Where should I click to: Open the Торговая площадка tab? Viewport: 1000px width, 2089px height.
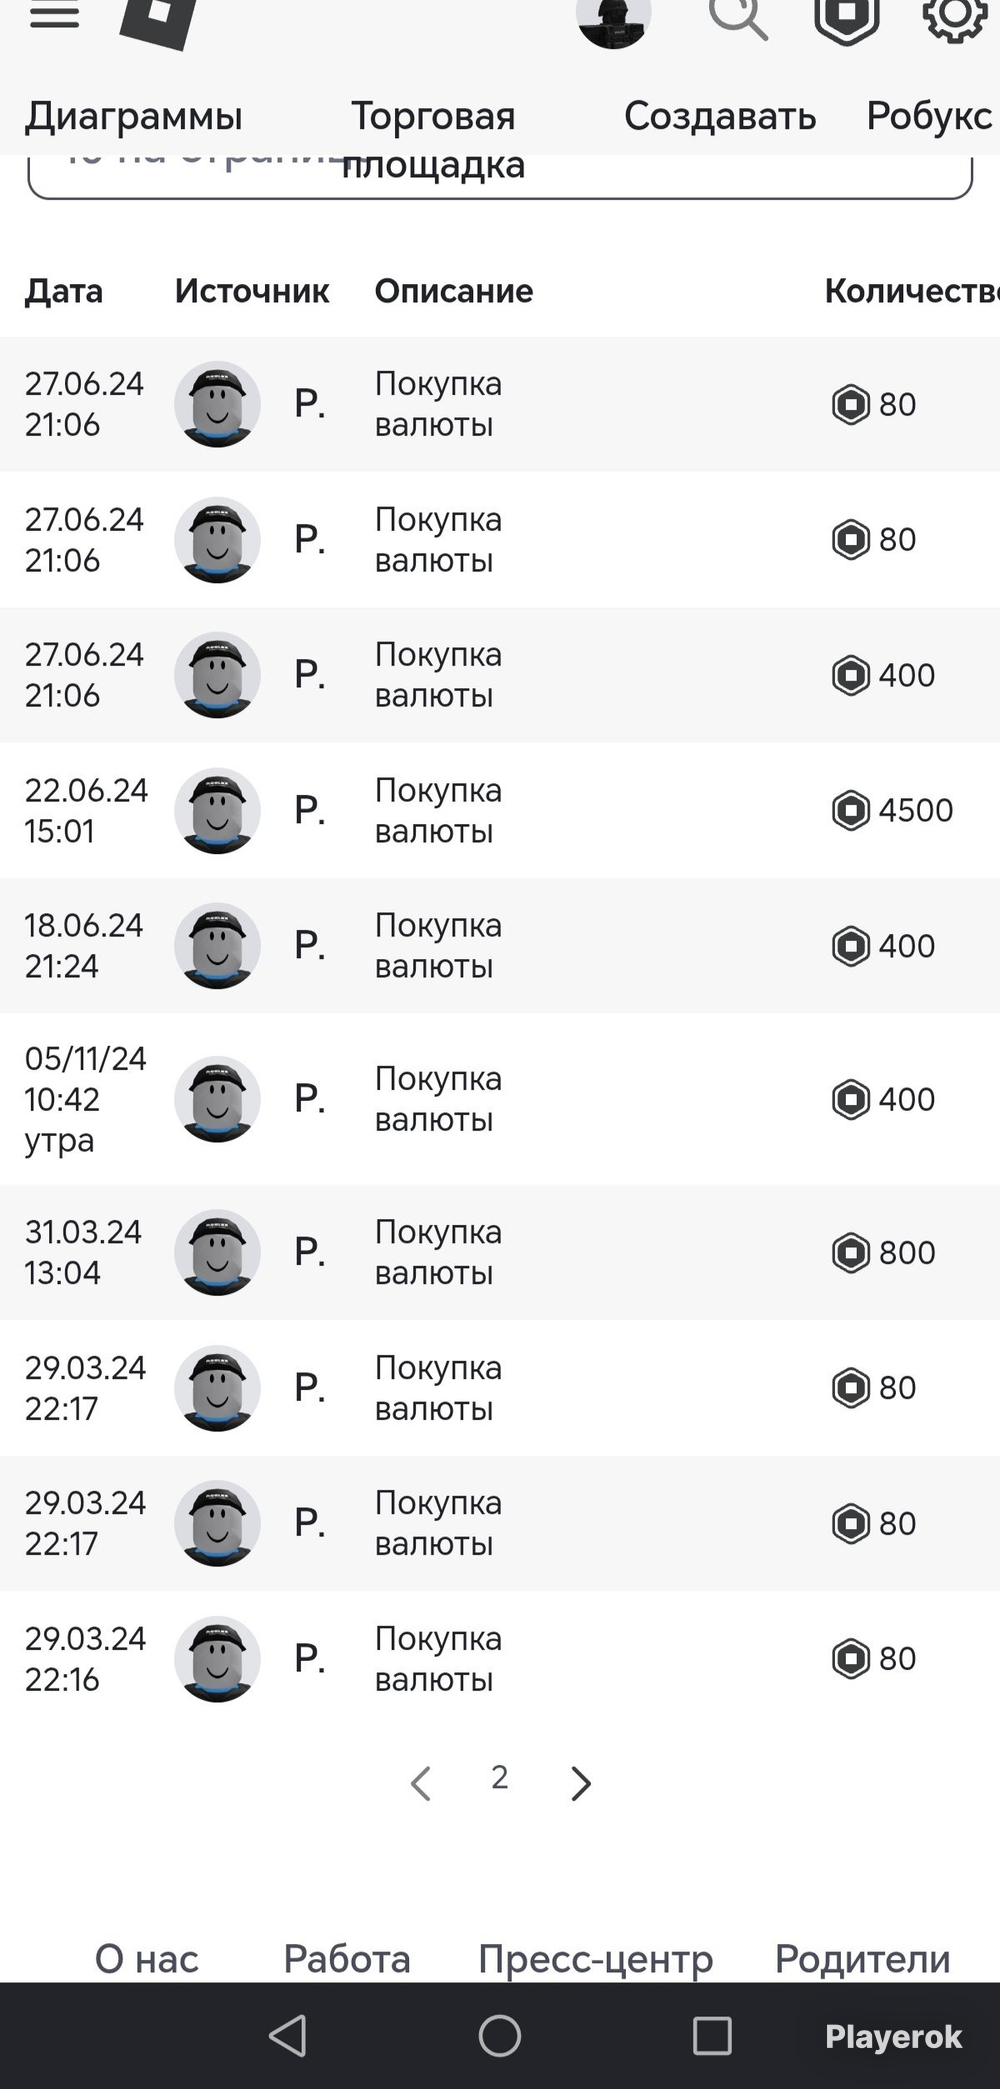click(433, 140)
